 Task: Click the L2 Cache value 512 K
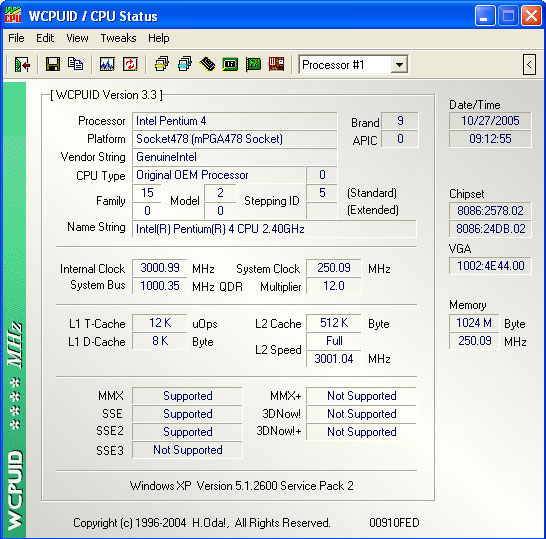click(334, 323)
